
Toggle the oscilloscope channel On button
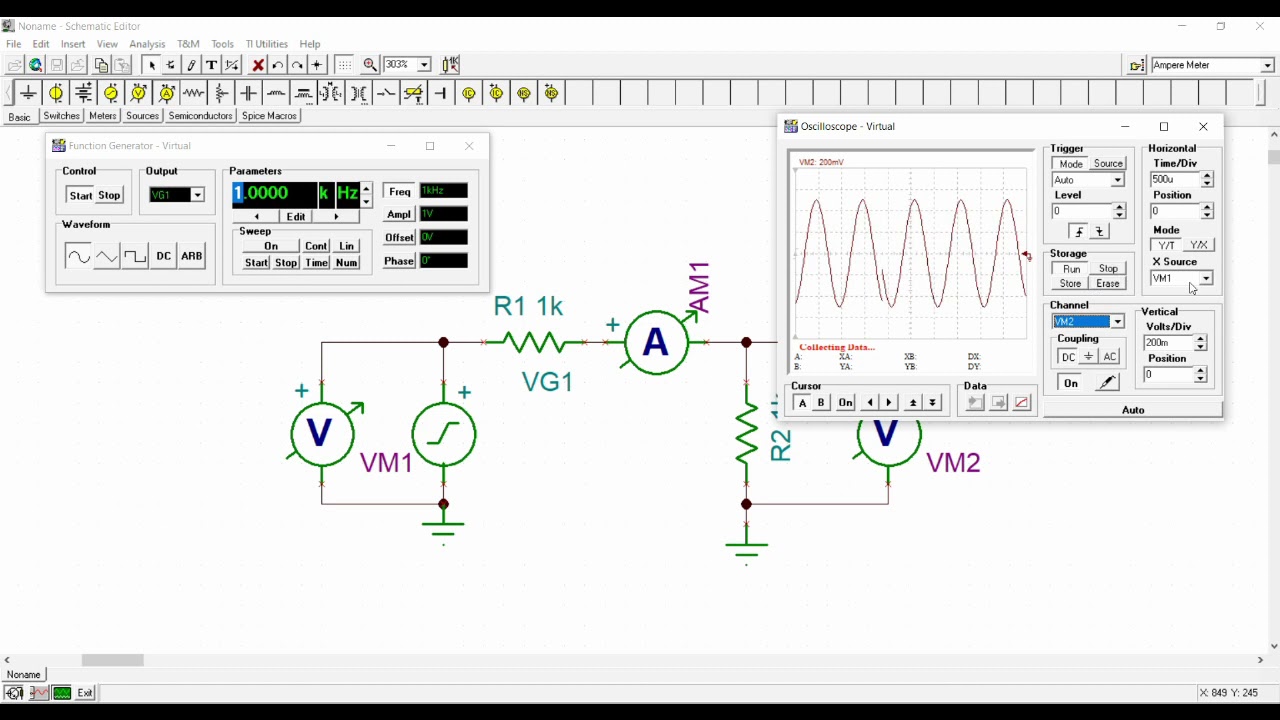click(x=1071, y=383)
